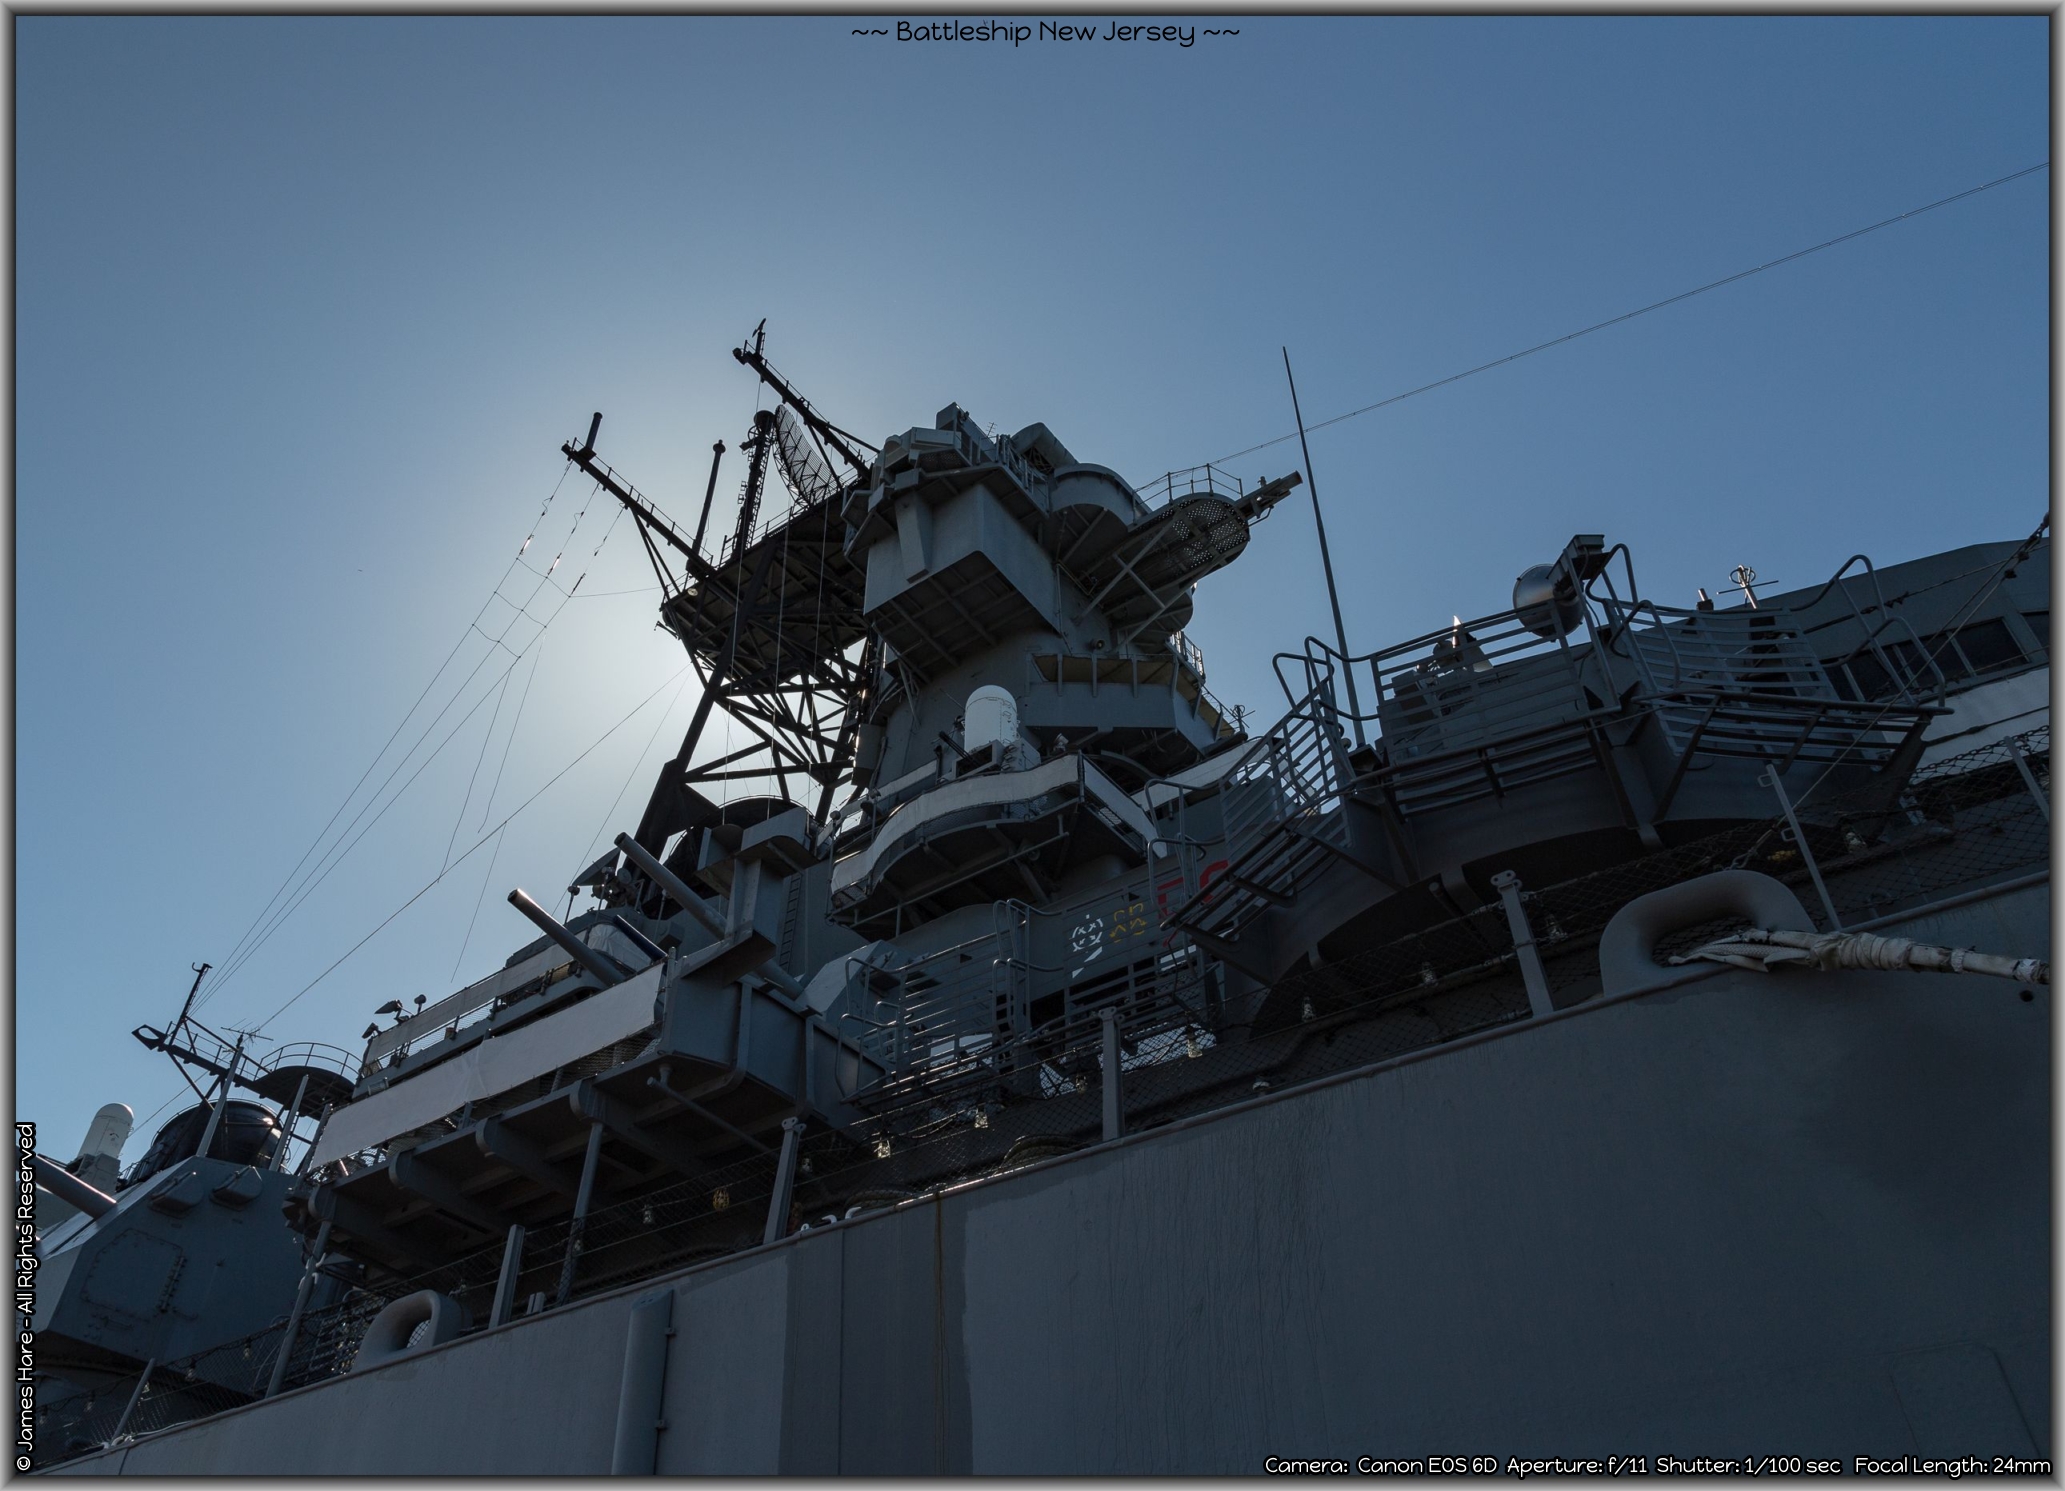The height and width of the screenshot is (1491, 2065).
Task: Click the "Focal Length: 24mm" caption
Action: (1953, 1466)
